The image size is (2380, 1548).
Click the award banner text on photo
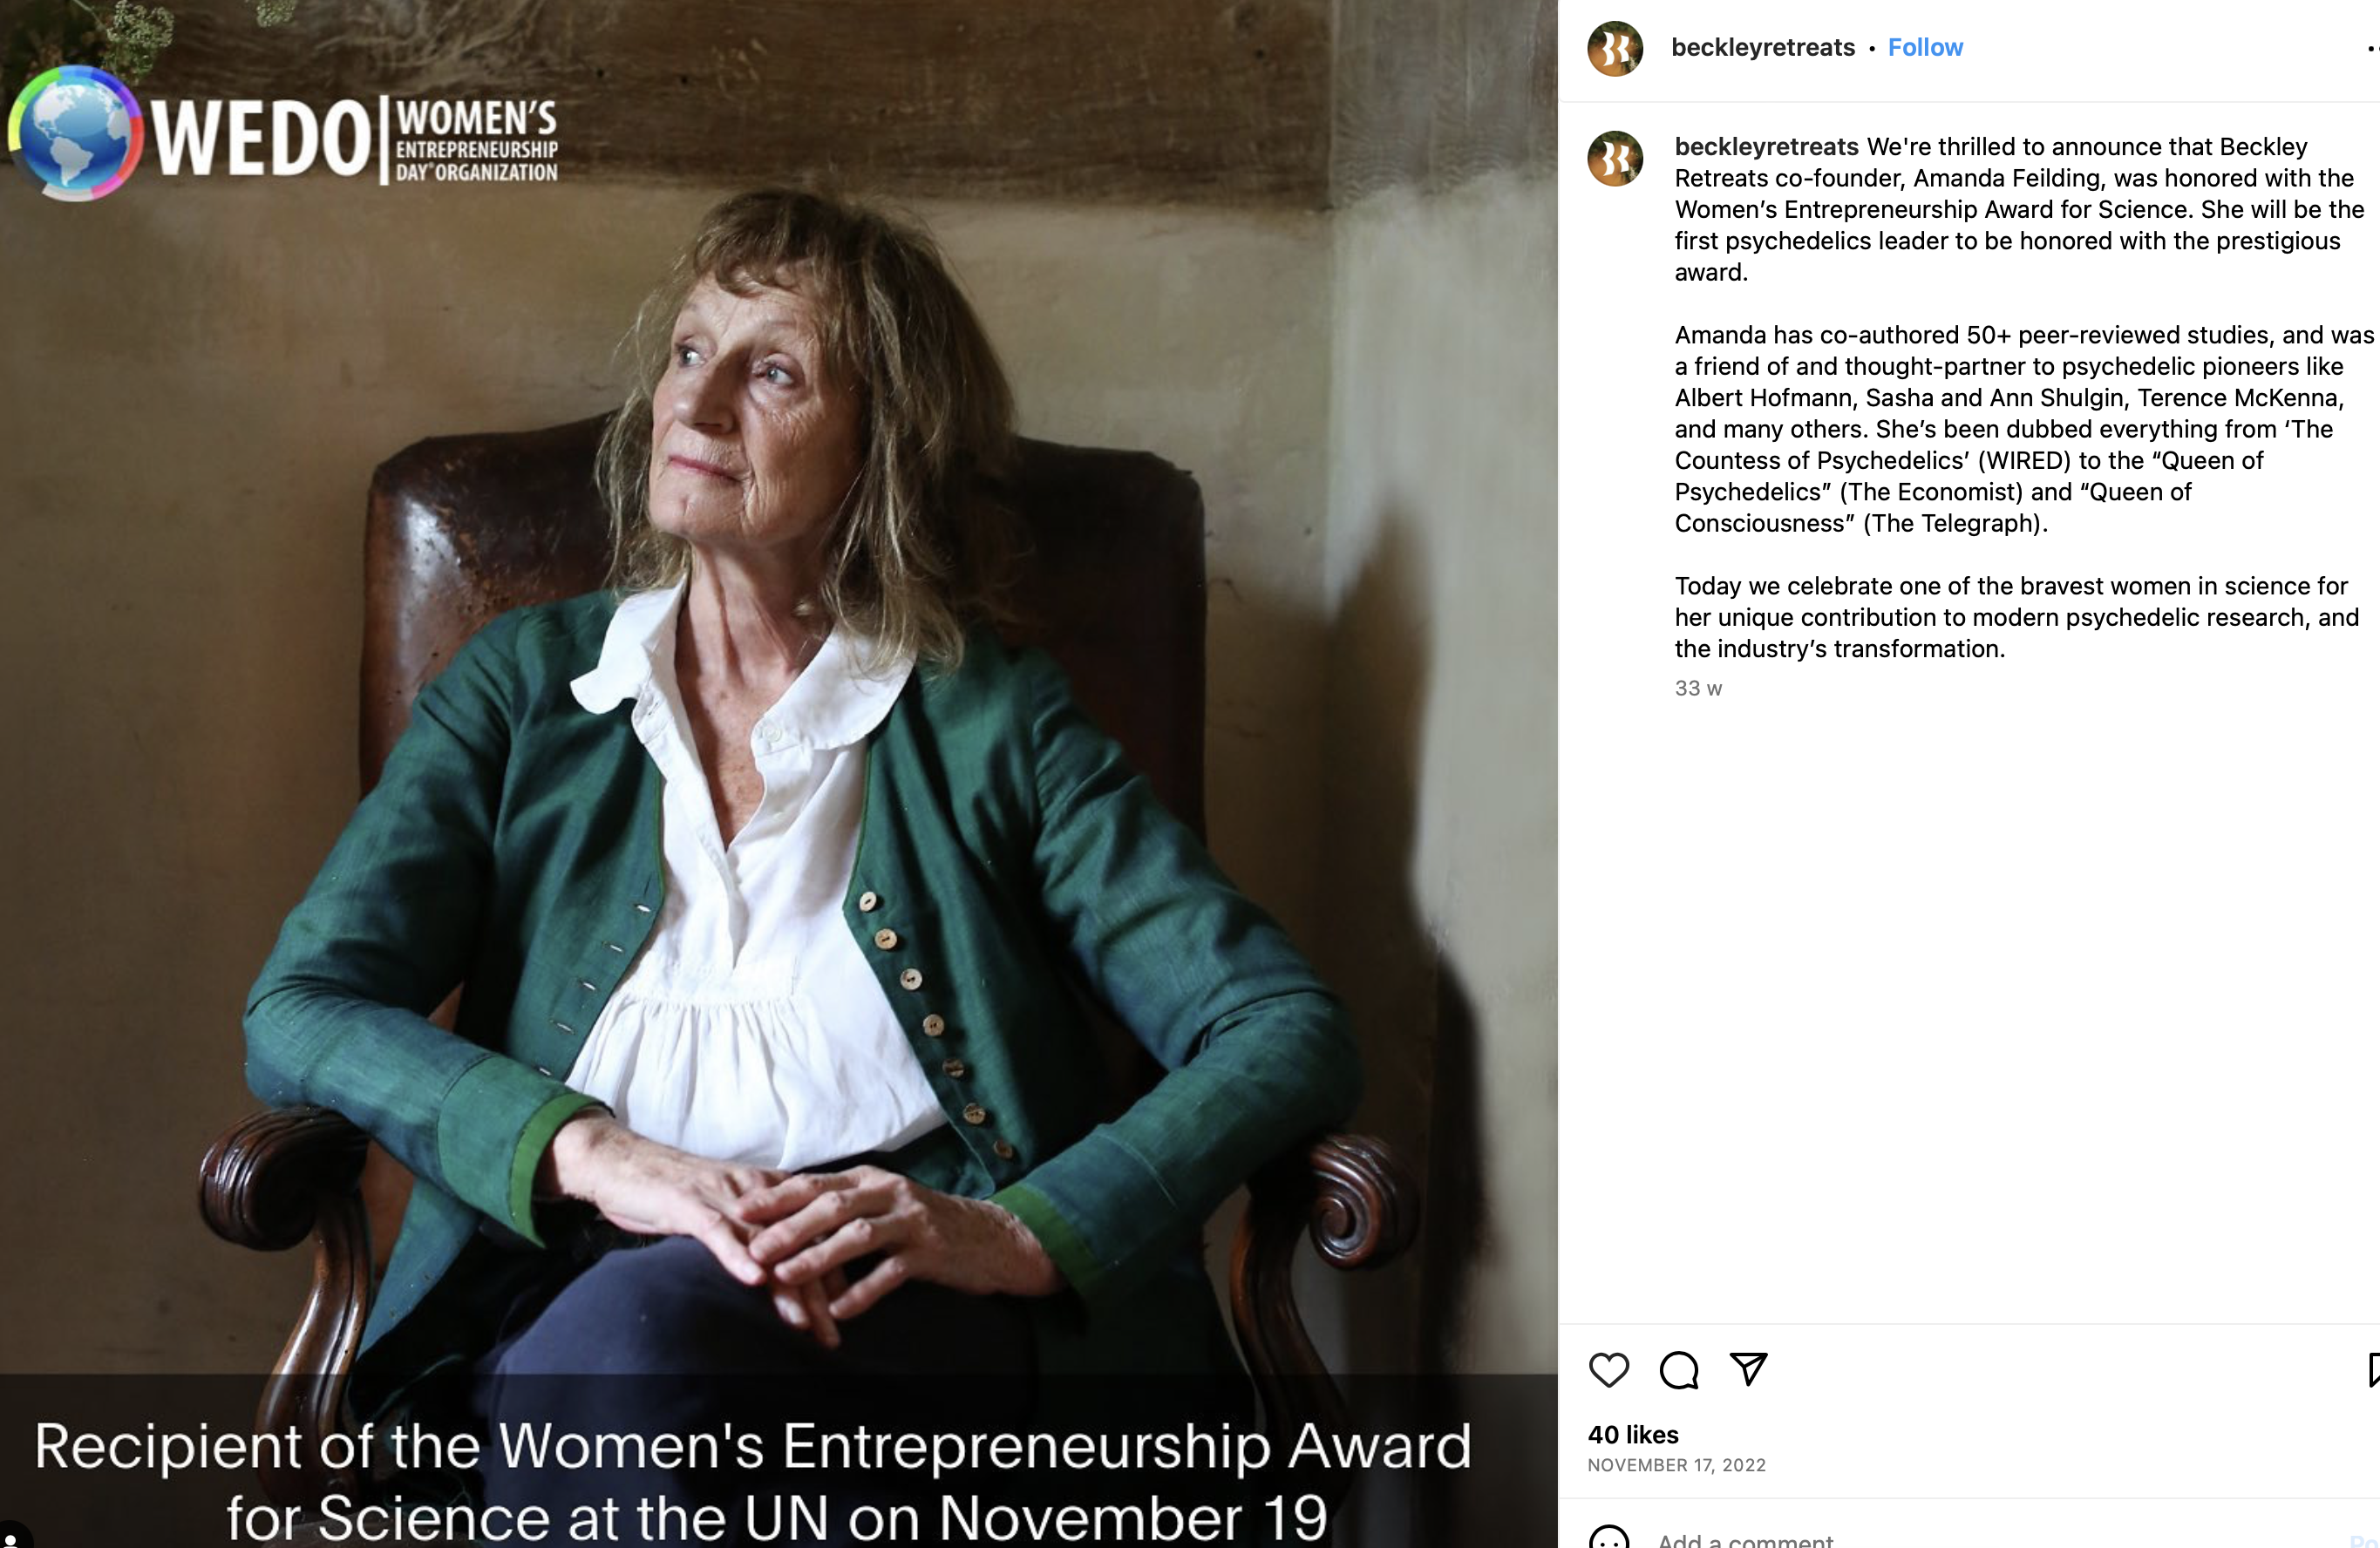click(752, 1480)
